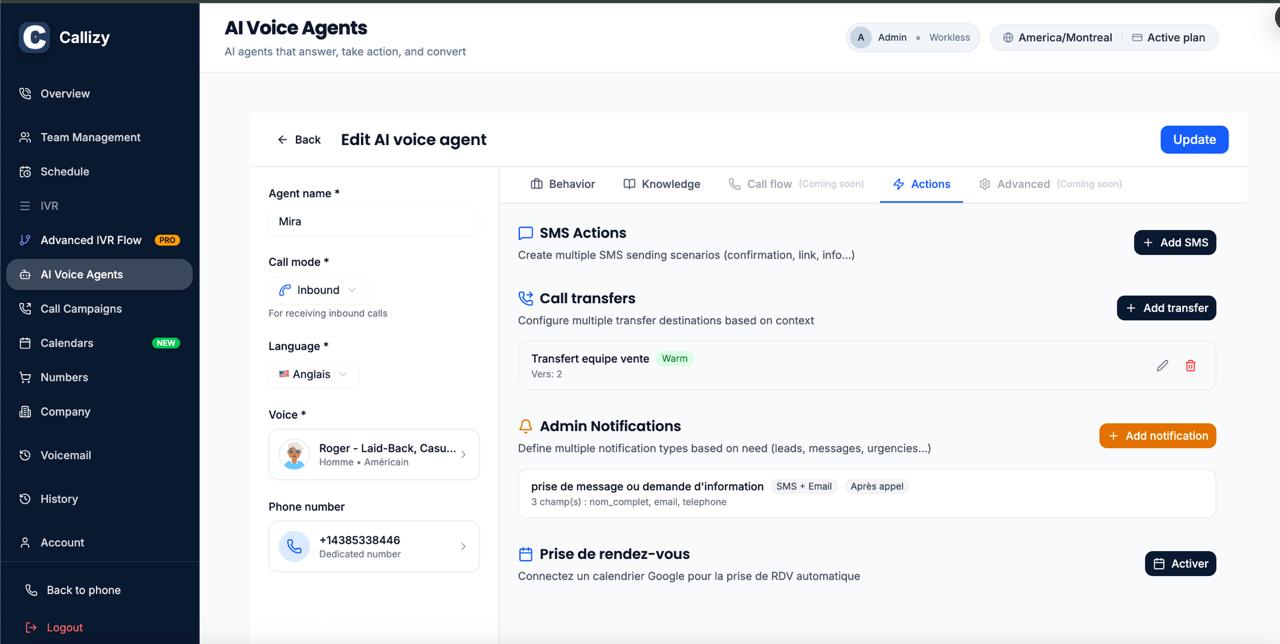Click the Agent name input field
This screenshot has width=1280, height=644.
tap(373, 222)
